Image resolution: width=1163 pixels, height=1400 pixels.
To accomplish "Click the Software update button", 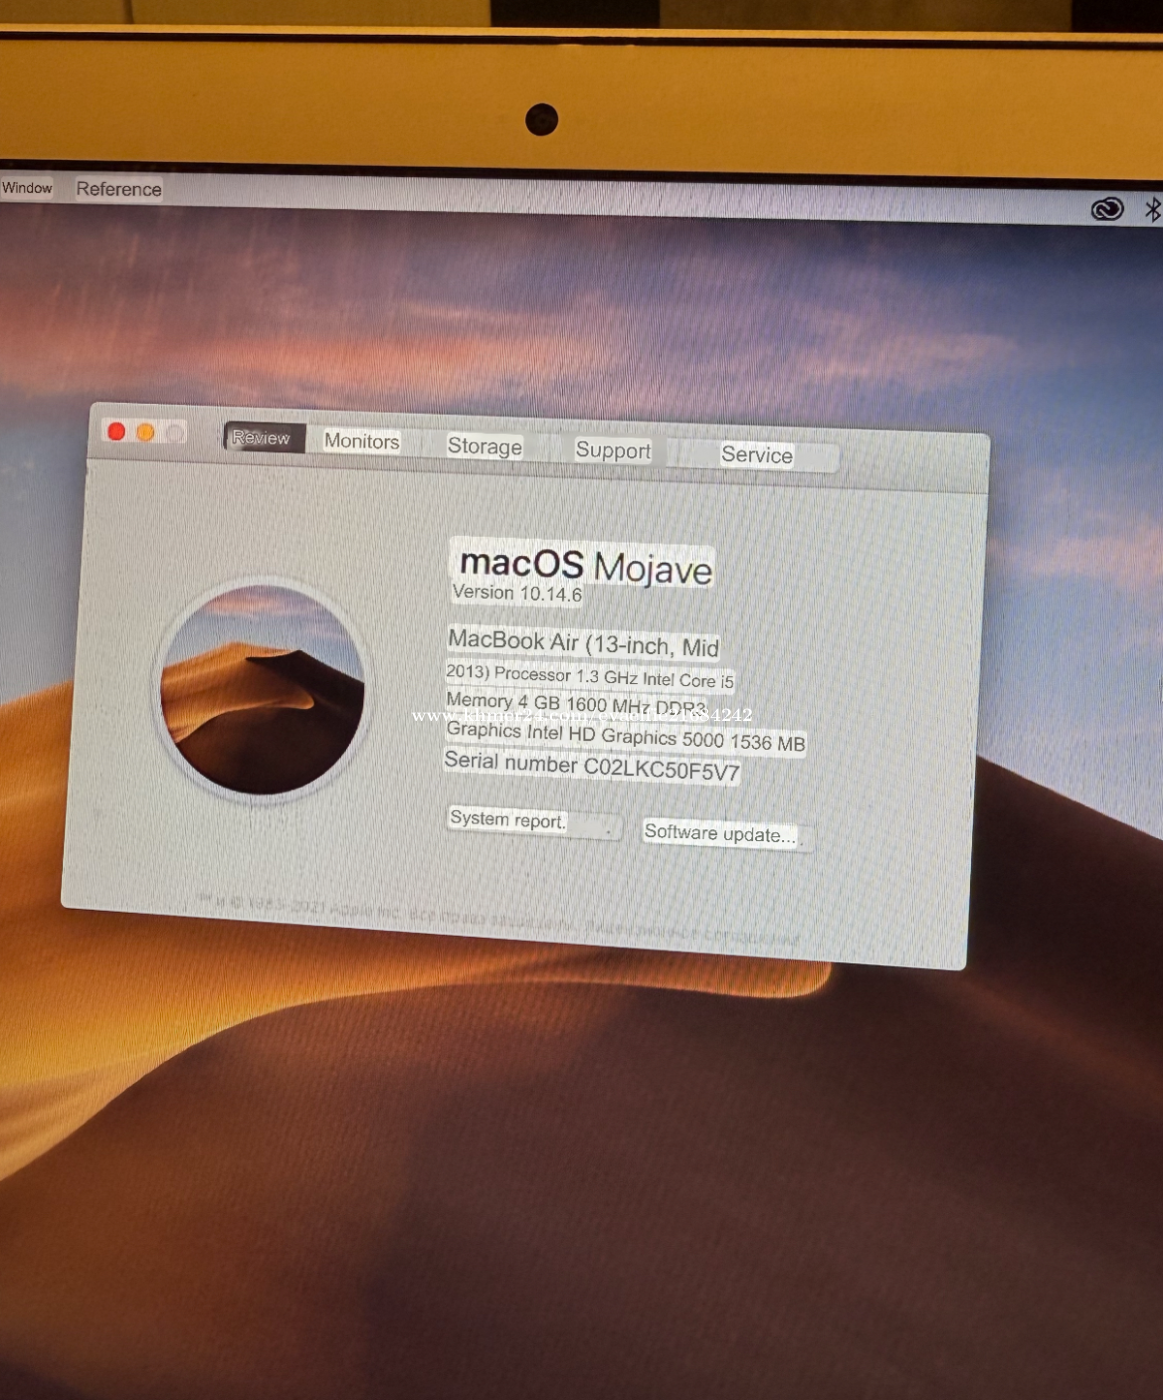I will tap(726, 833).
